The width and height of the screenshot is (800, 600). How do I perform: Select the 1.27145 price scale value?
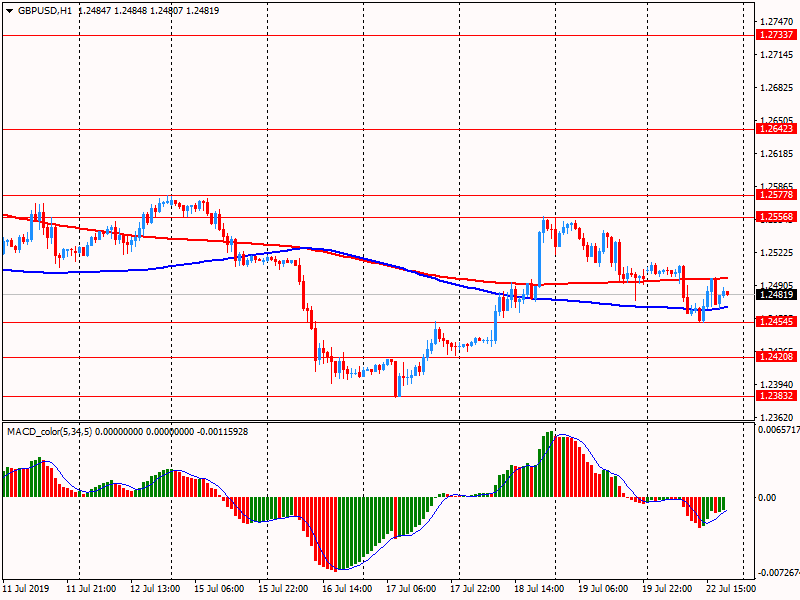click(777, 55)
